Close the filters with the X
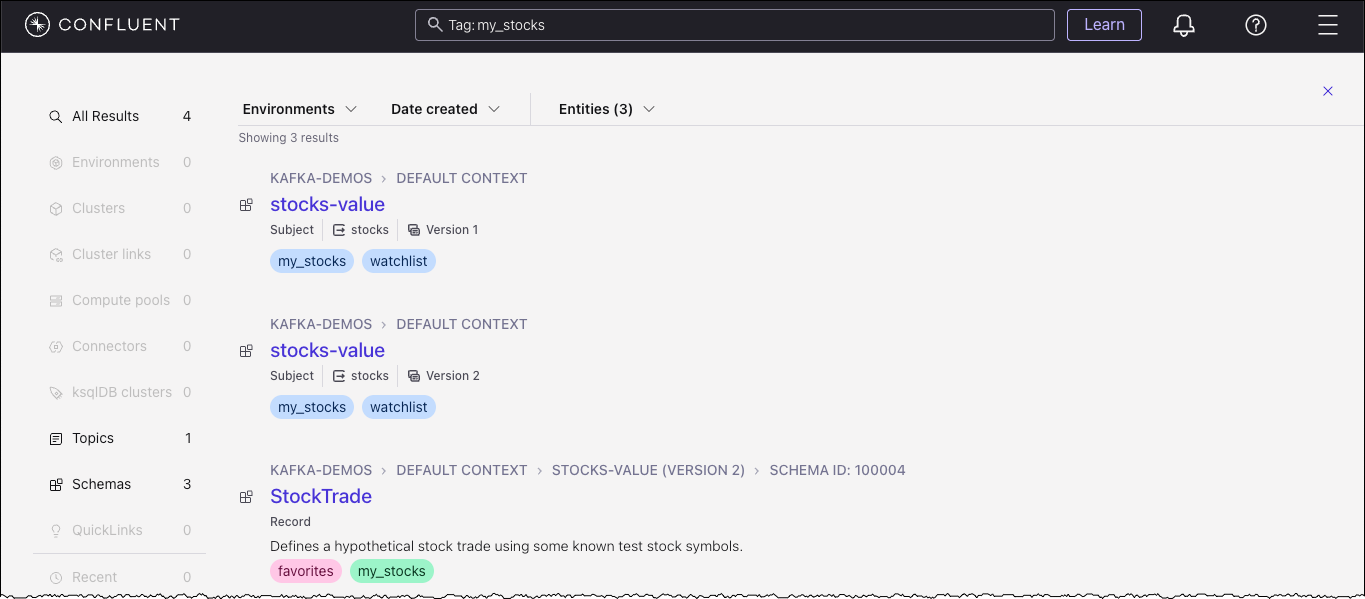 click(1327, 91)
